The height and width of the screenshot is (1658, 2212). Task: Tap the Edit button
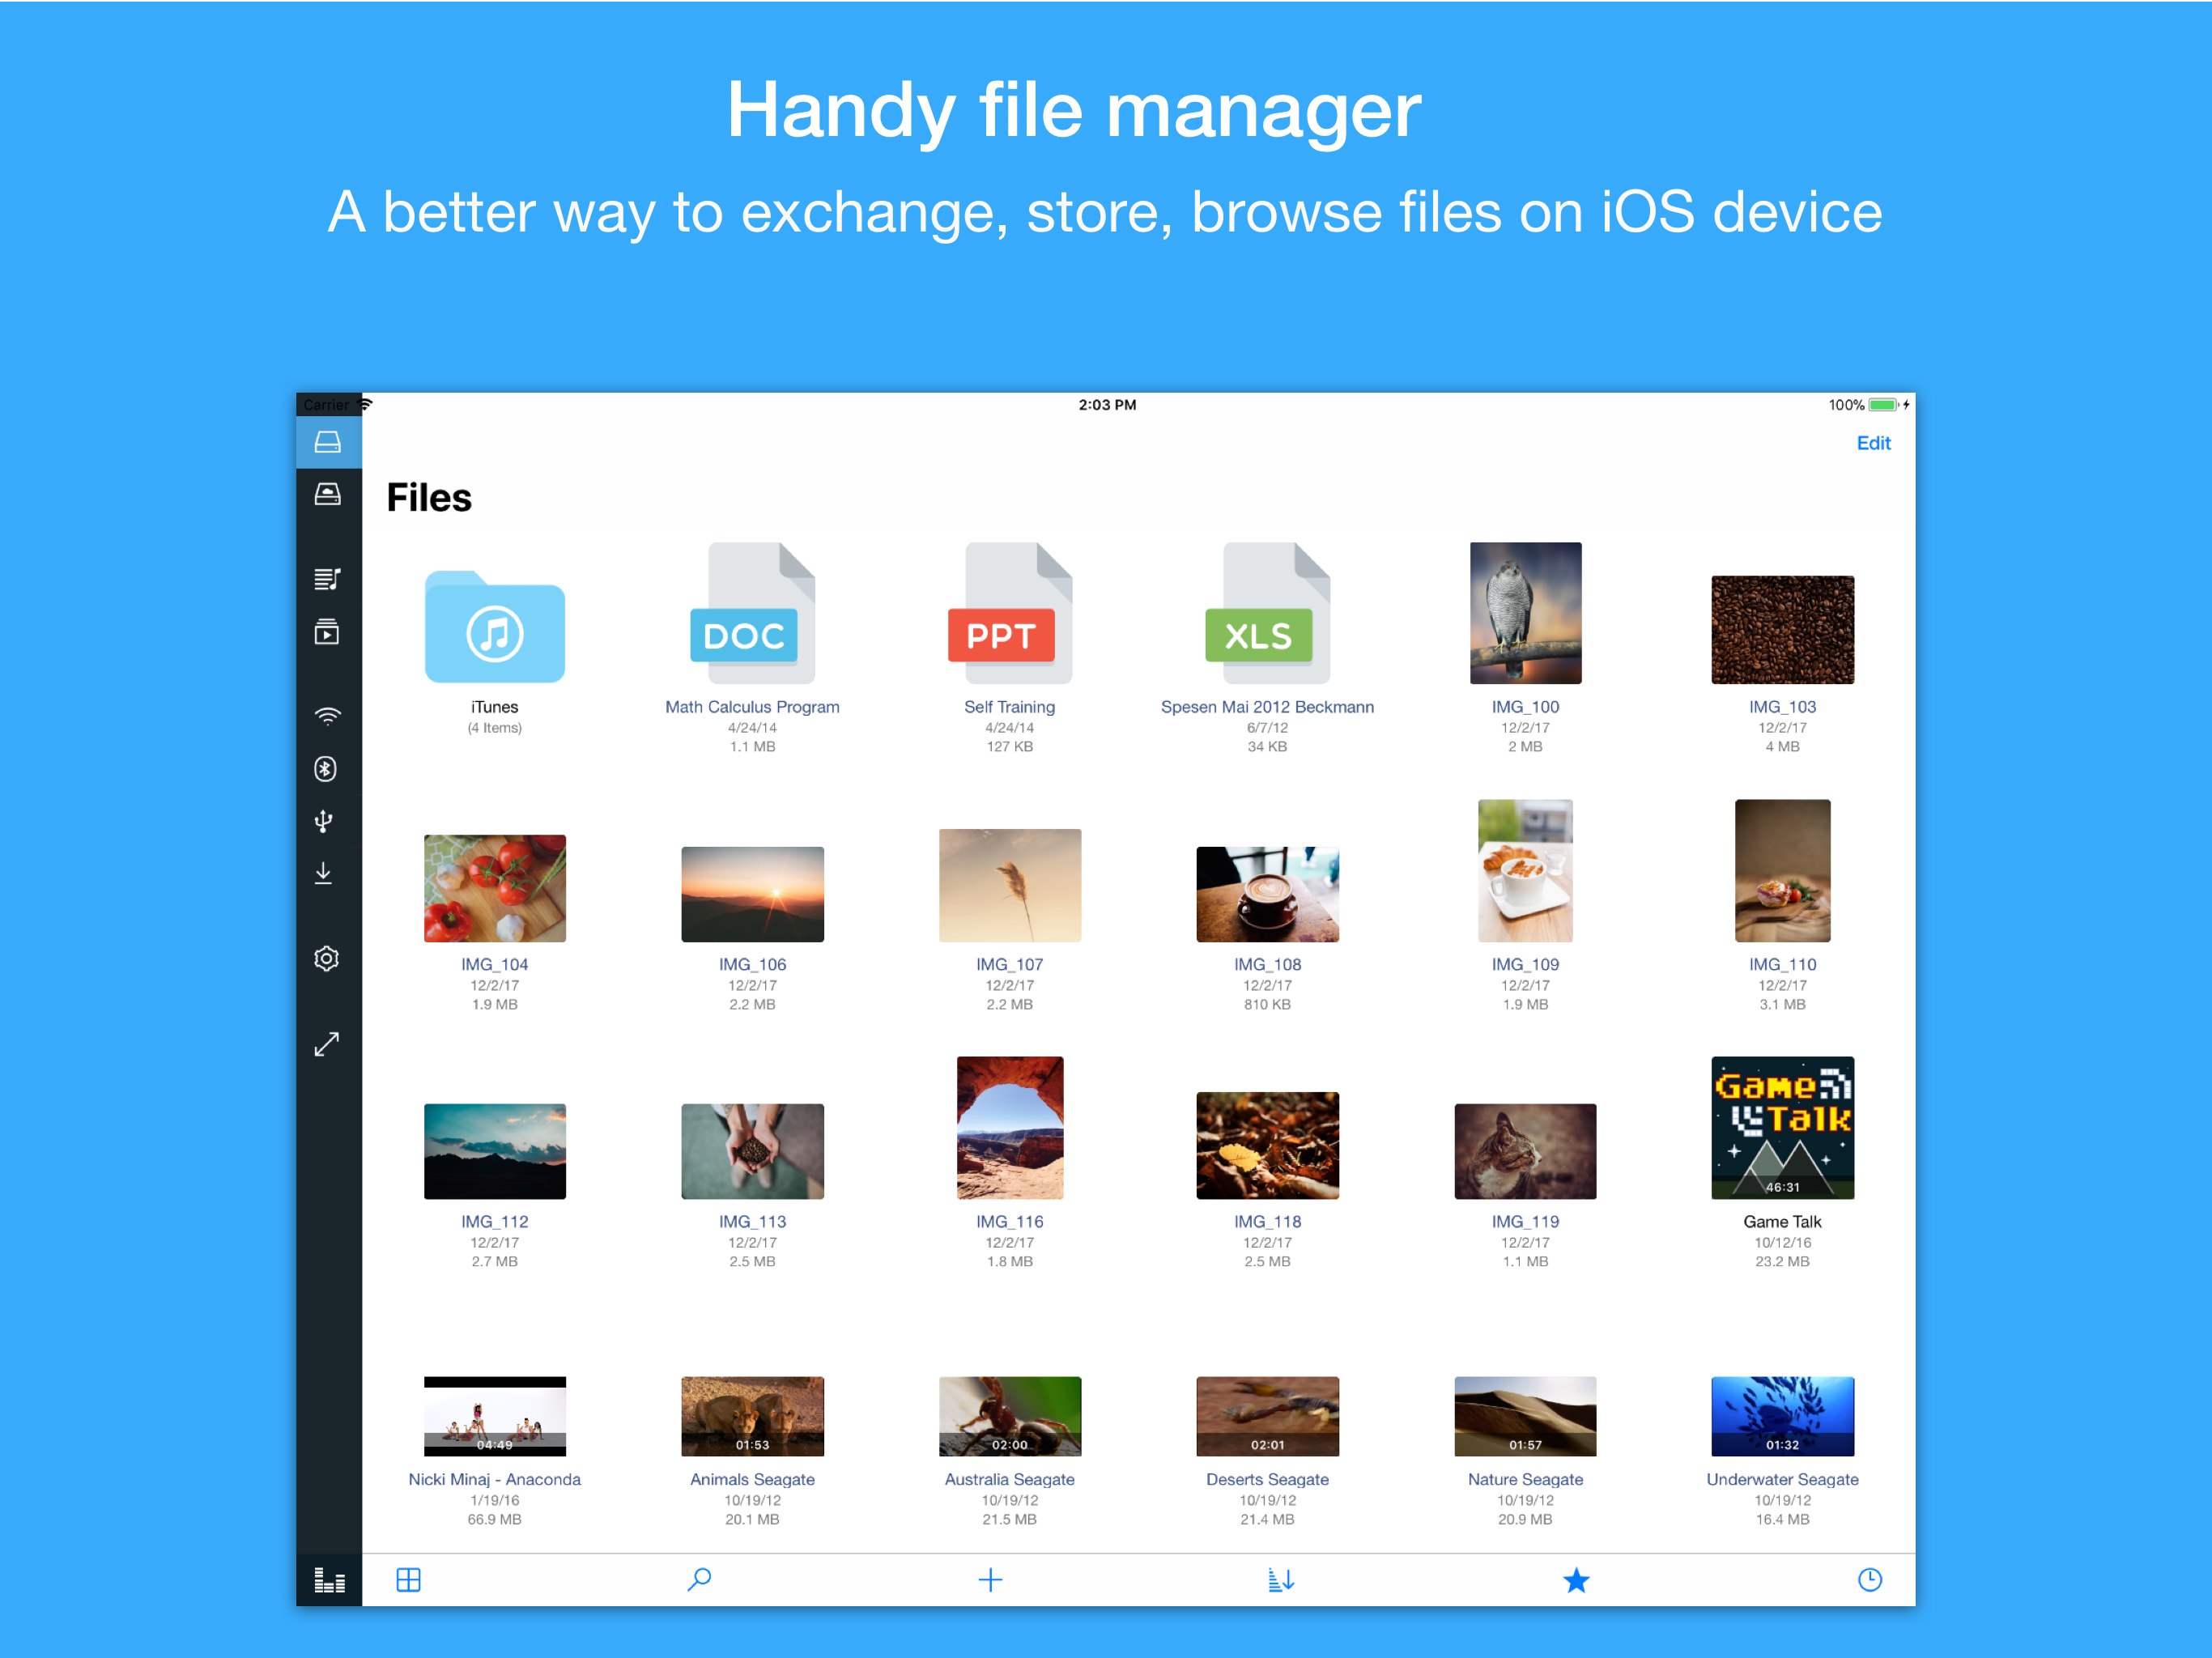[1872, 443]
